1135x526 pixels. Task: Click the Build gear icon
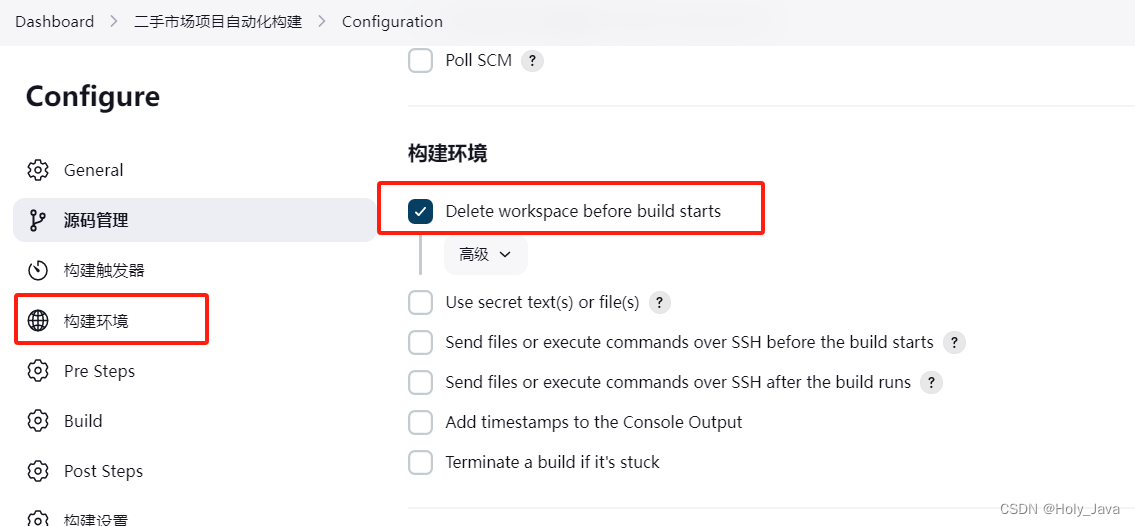(x=38, y=421)
